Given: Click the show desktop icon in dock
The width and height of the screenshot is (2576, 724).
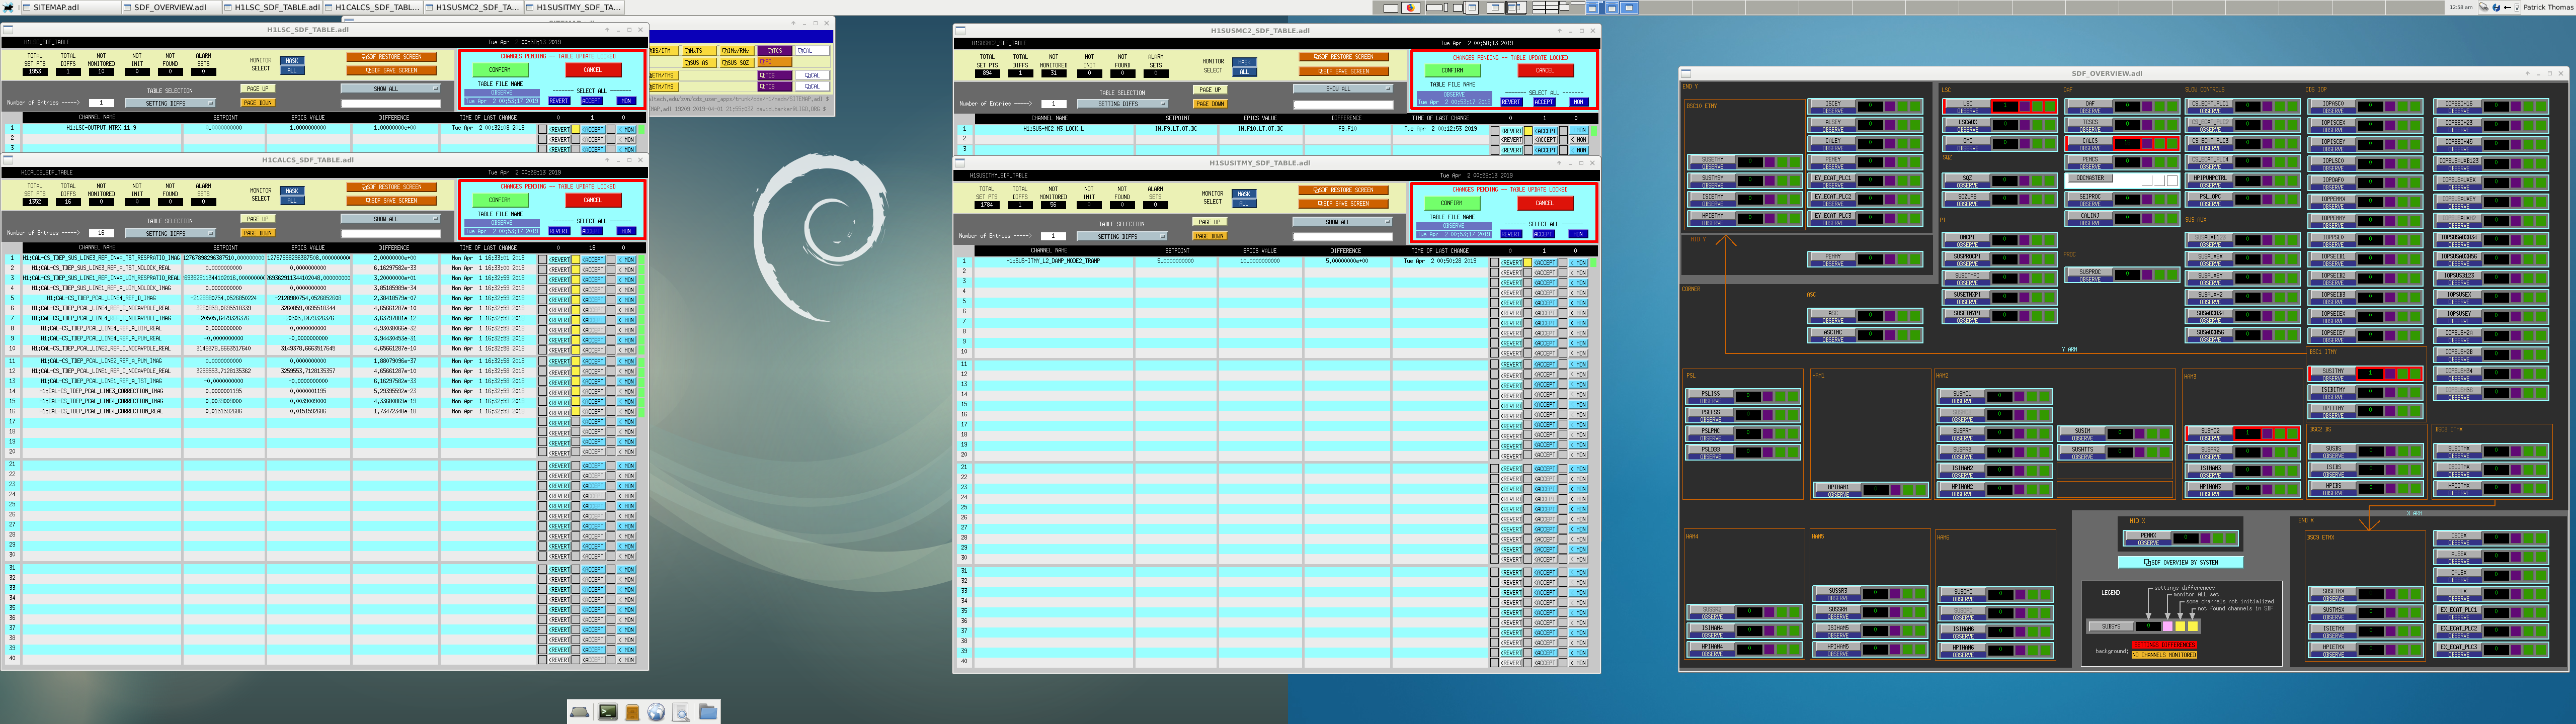Looking at the screenshot, I should click(x=580, y=711).
